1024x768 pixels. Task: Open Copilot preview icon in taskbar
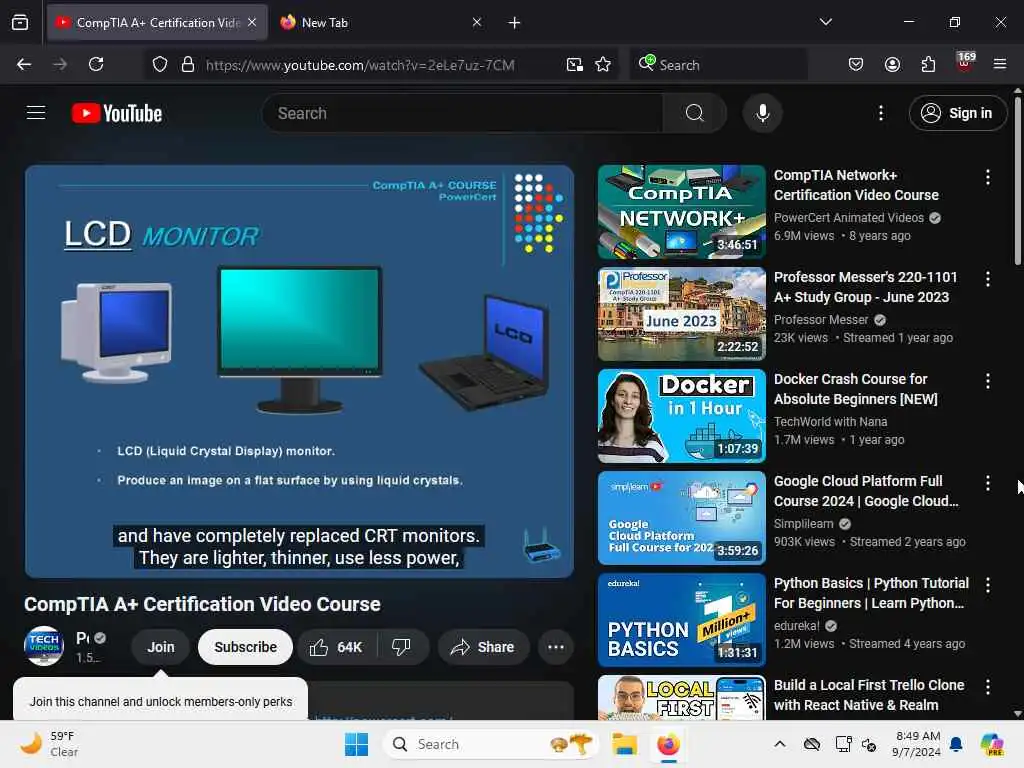pyautogui.click(x=992, y=744)
